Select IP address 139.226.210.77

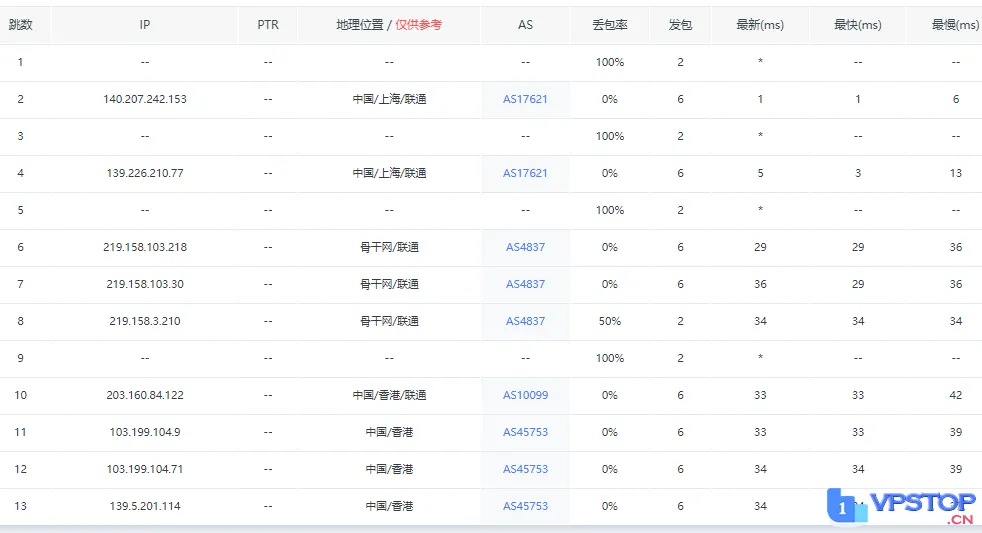145,173
